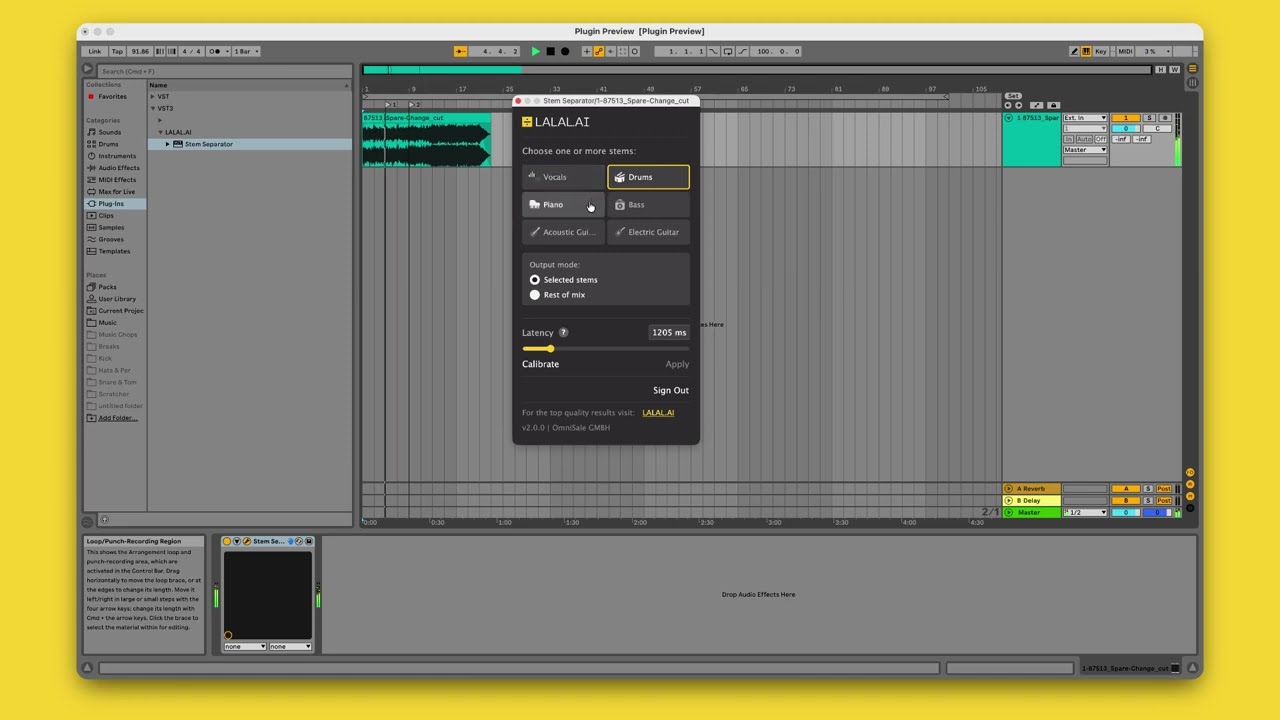Select the Bass stem button
The width and height of the screenshot is (1280, 720).
648,205
